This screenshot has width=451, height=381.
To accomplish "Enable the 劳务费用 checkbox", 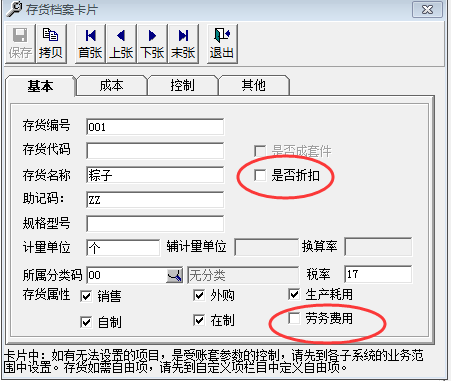I will (x=294, y=318).
